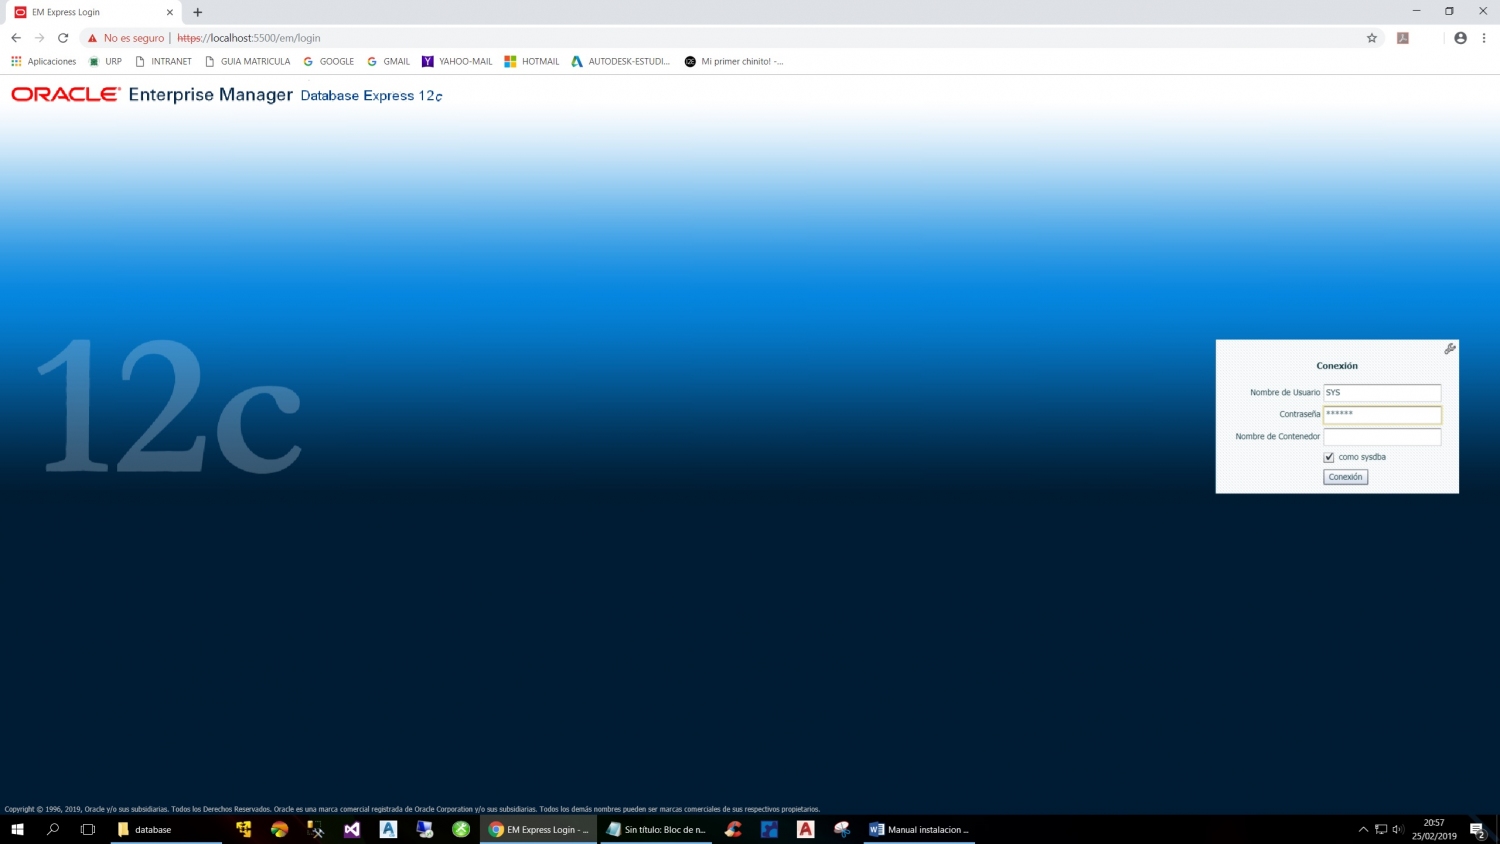Screen dimensions: 1500x844
Task: Click the tools/hammer app icon in taskbar
Action: (316, 829)
